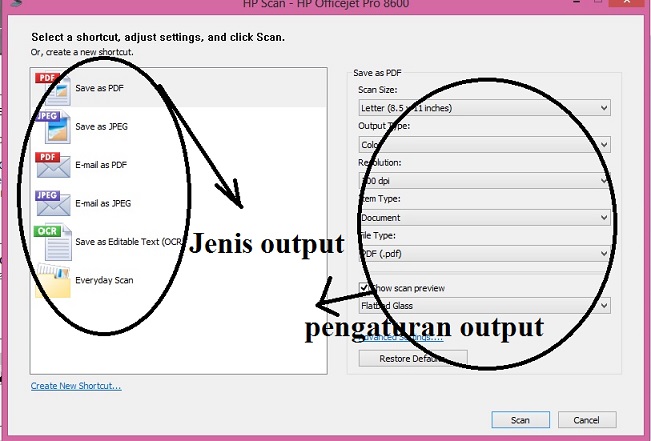Choose the Save as JPEG shortcut icon

(53, 127)
